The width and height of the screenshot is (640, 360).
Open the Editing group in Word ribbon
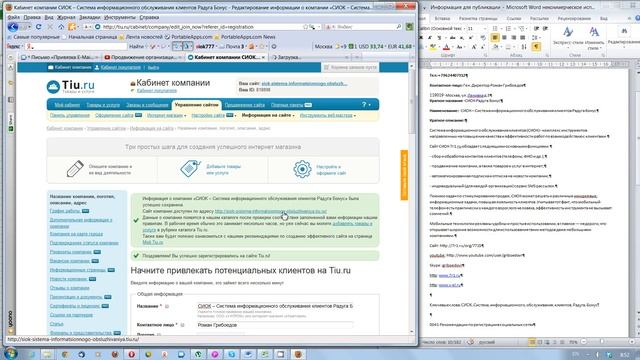624,37
